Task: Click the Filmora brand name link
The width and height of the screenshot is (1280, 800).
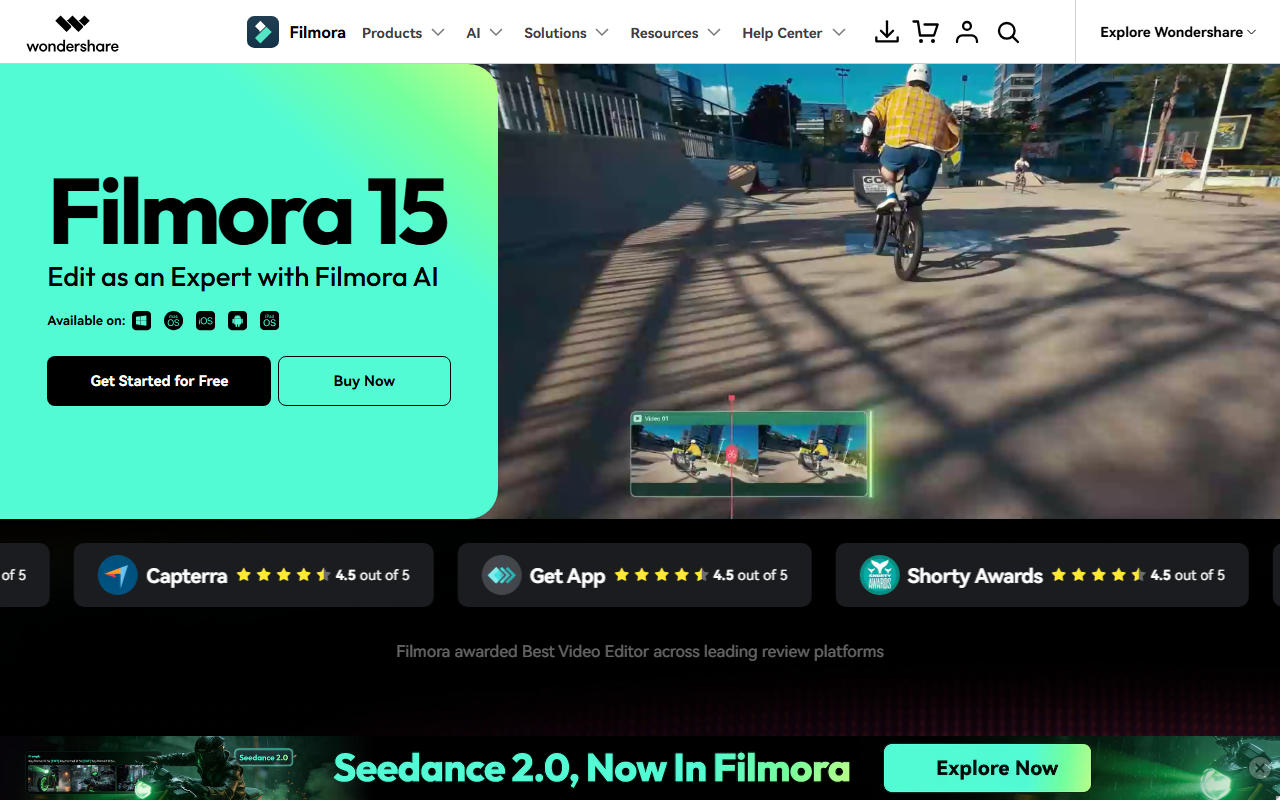Action: (317, 32)
